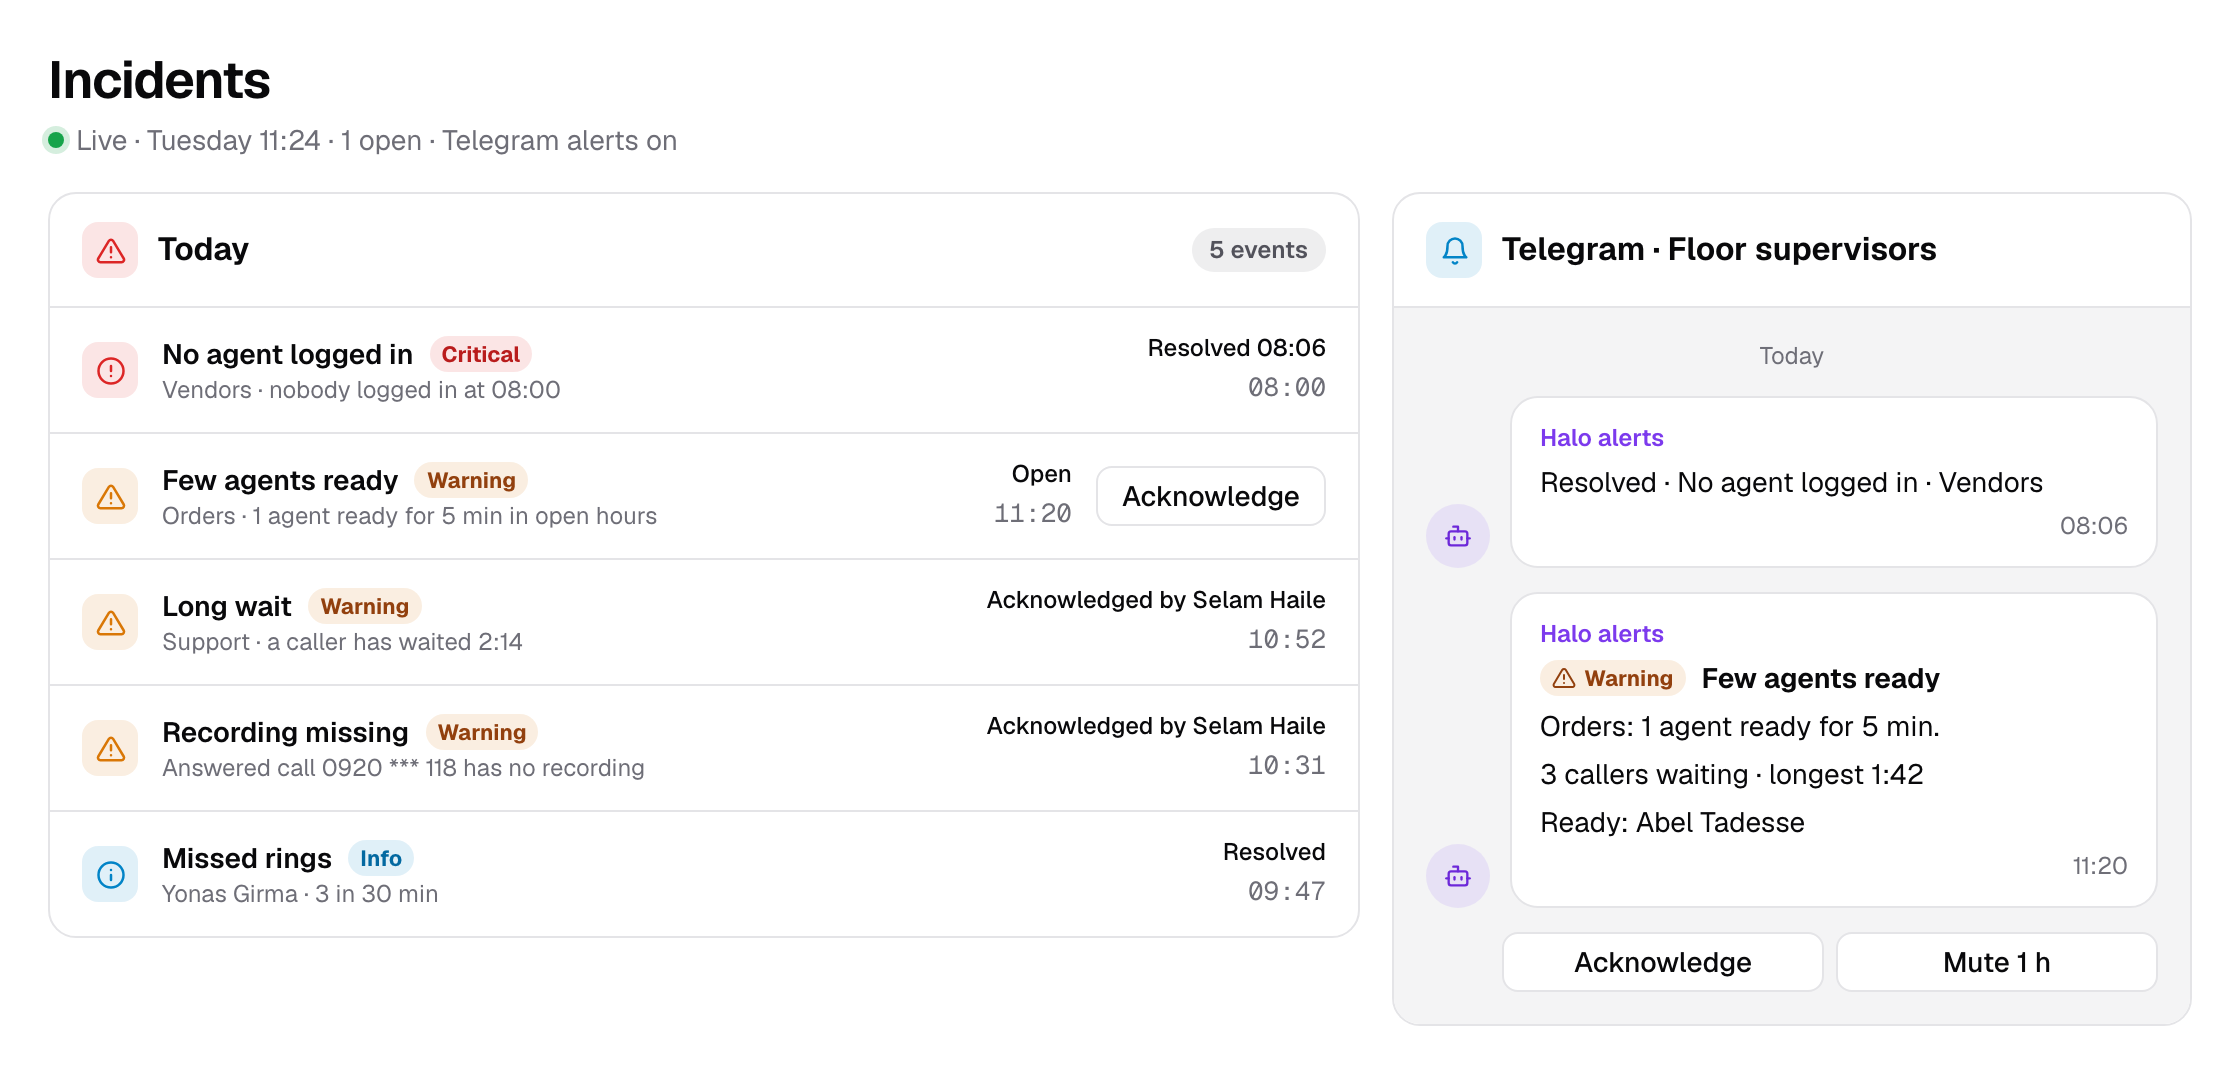Screen dimensions: 2240x1074
Task: Click the Ready: Abel Tadesse line
Action: coord(1672,822)
